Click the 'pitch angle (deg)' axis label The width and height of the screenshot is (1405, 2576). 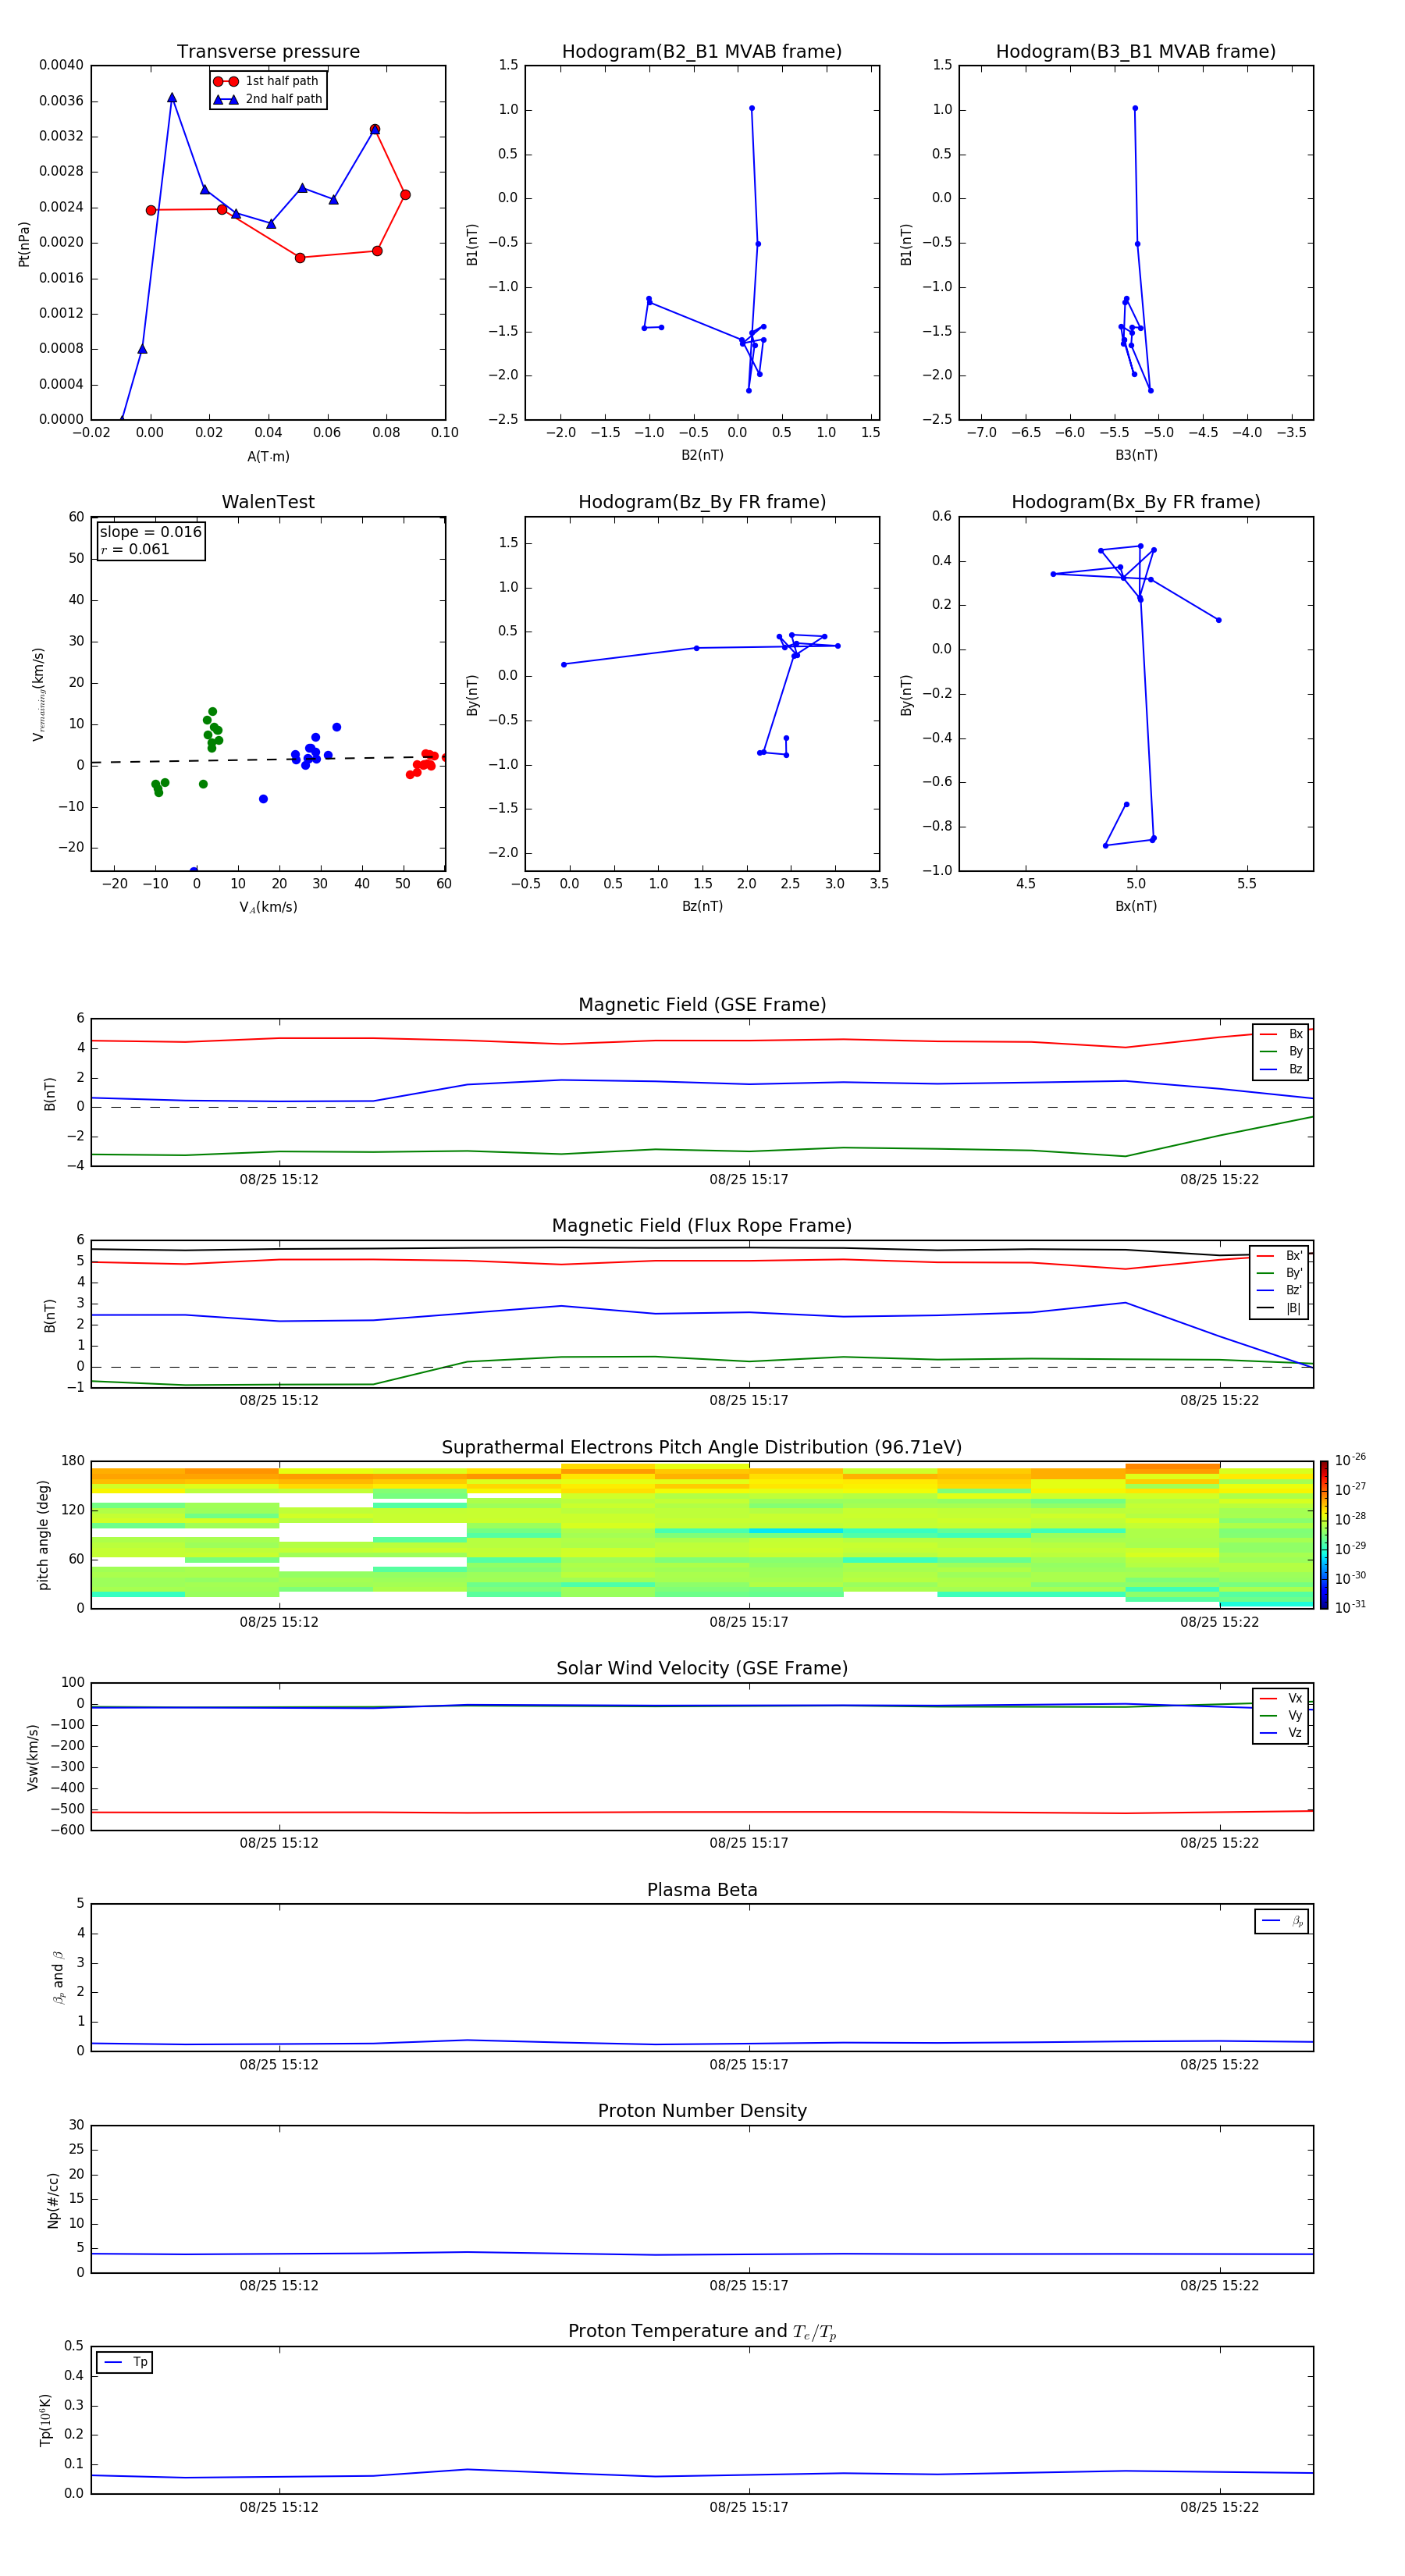[x=43, y=1534]
